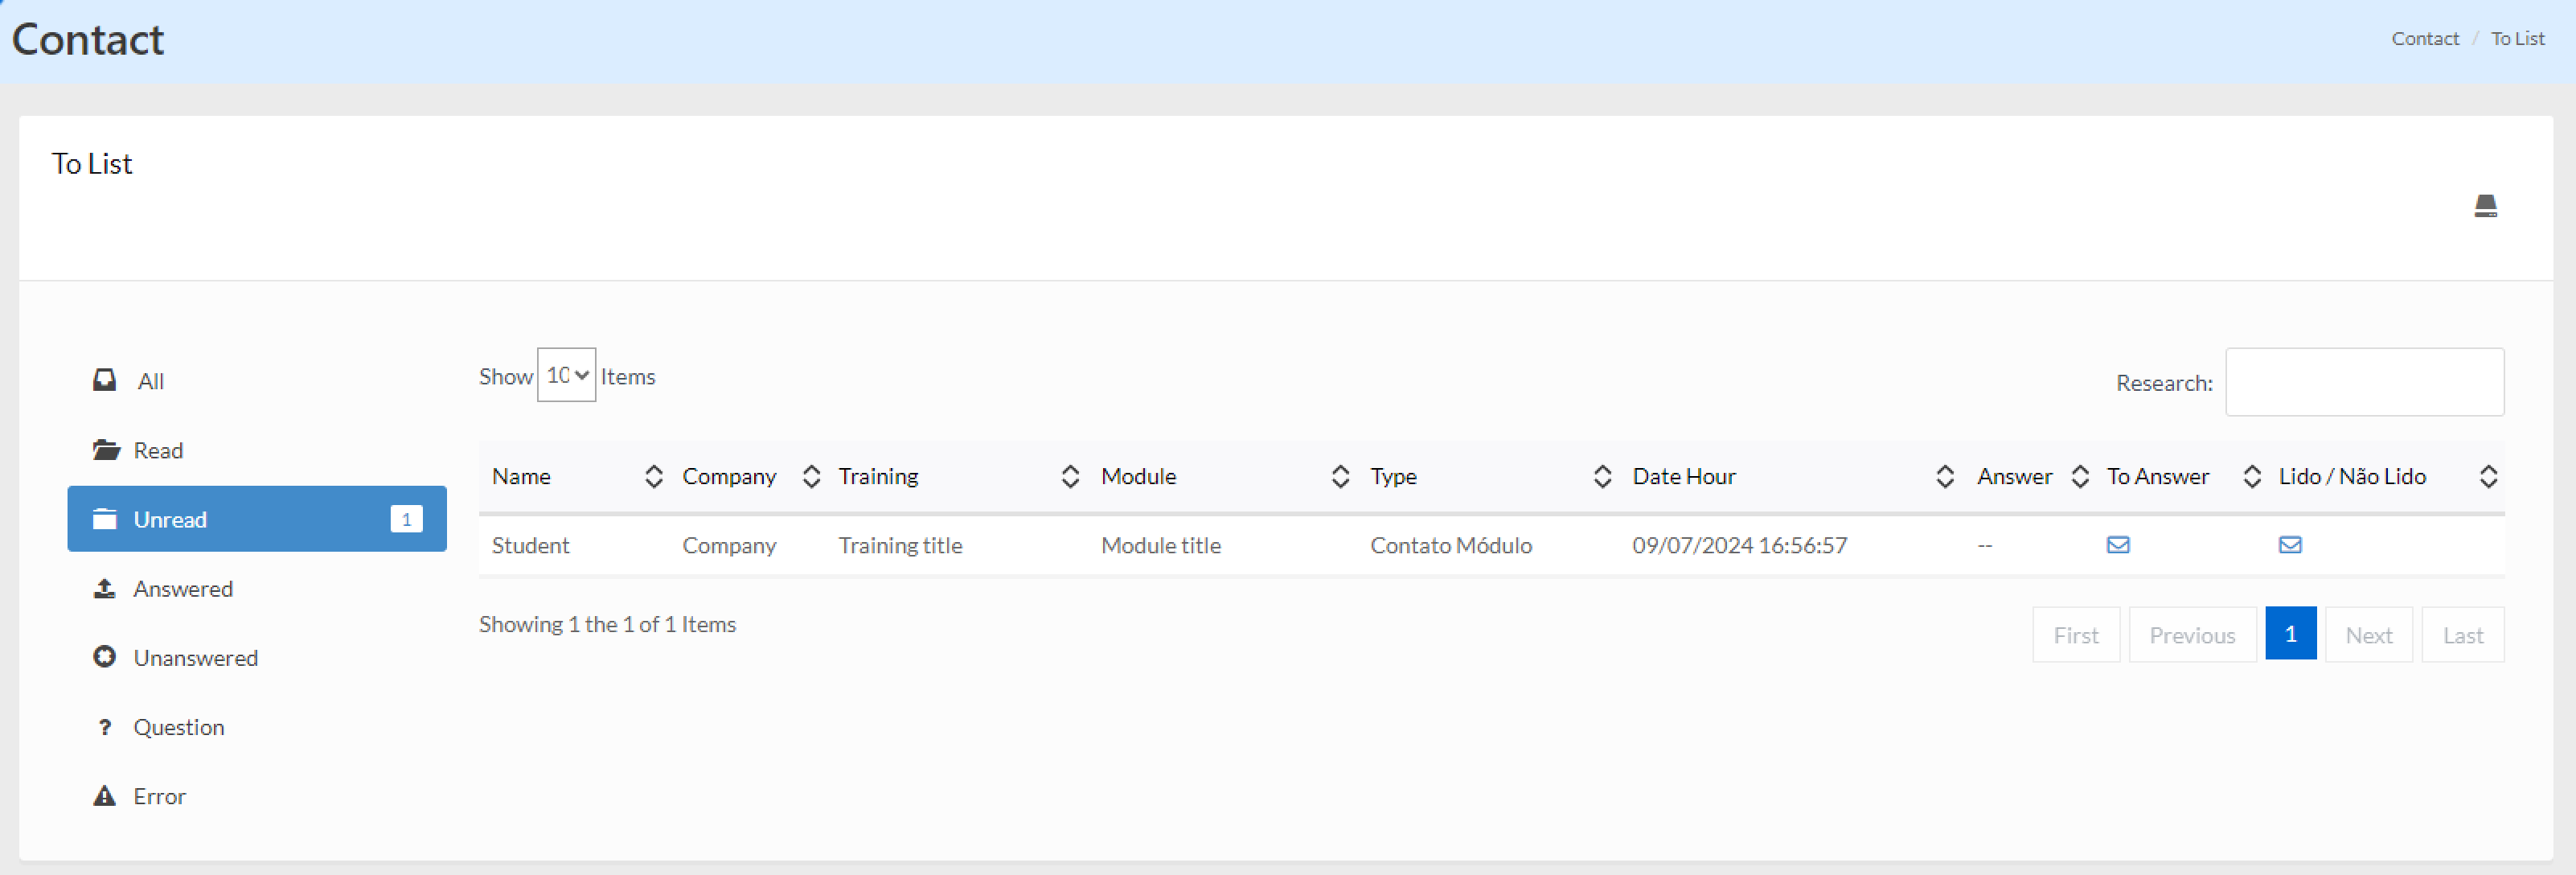Screen dimensions: 2576x875
Task: Select the All inbox filter
Action: click(x=150, y=381)
